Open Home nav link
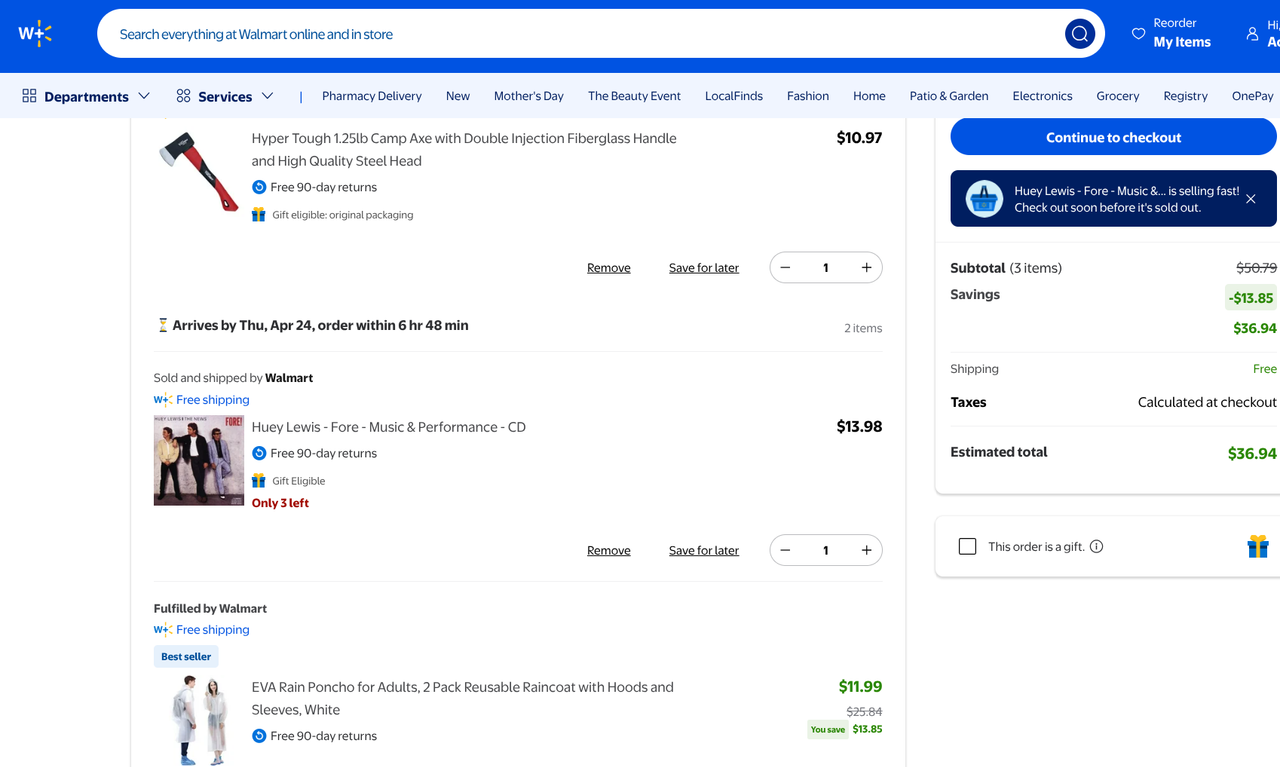 pos(869,96)
